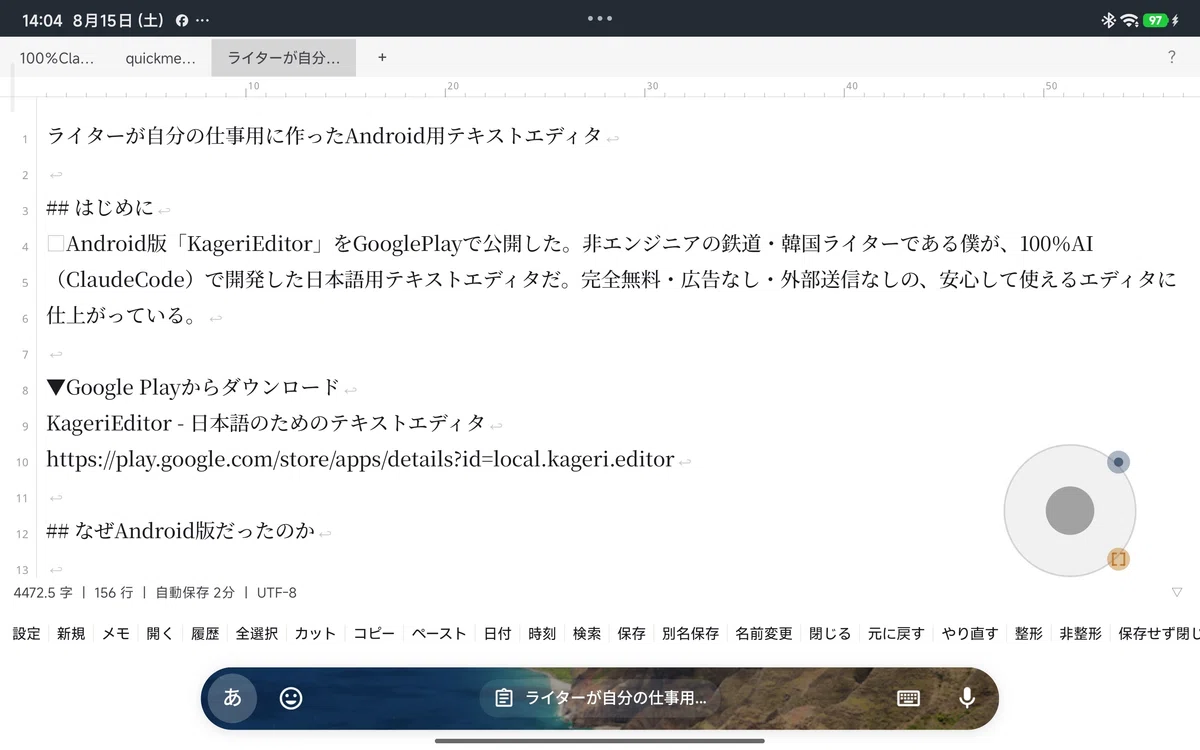Collapse toolbar with the ▽ triangle
Image resolution: width=1200 pixels, height=750 pixels.
1176,592
